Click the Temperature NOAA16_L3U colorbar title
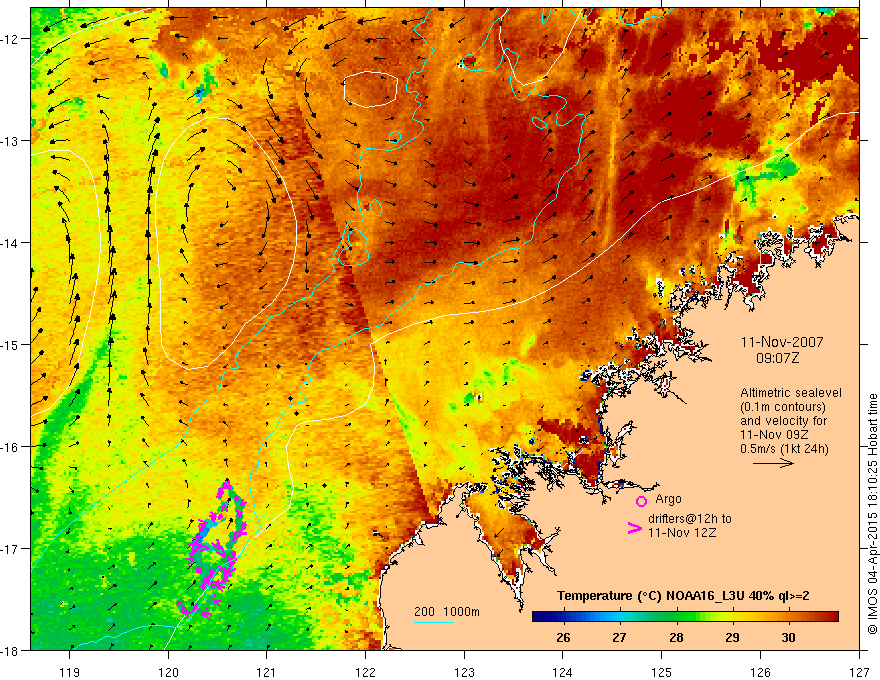The height and width of the screenshot is (680, 880). tap(683, 596)
